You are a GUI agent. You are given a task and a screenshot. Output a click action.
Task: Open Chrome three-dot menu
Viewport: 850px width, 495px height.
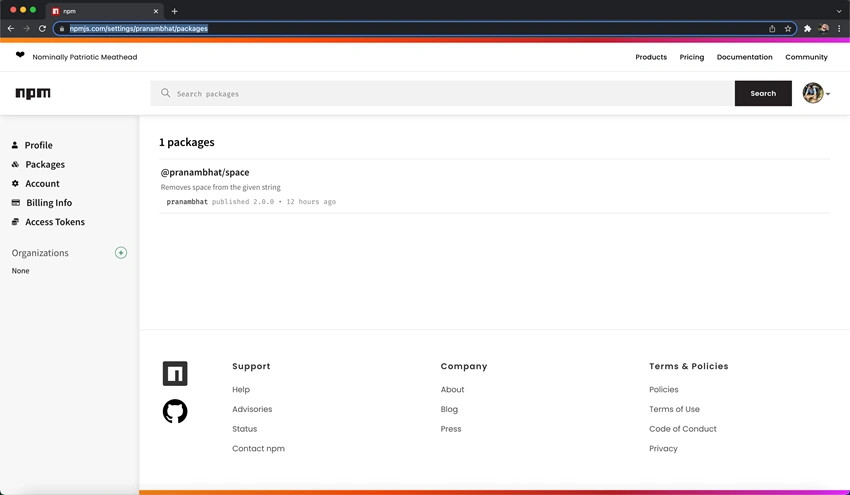click(839, 29)
